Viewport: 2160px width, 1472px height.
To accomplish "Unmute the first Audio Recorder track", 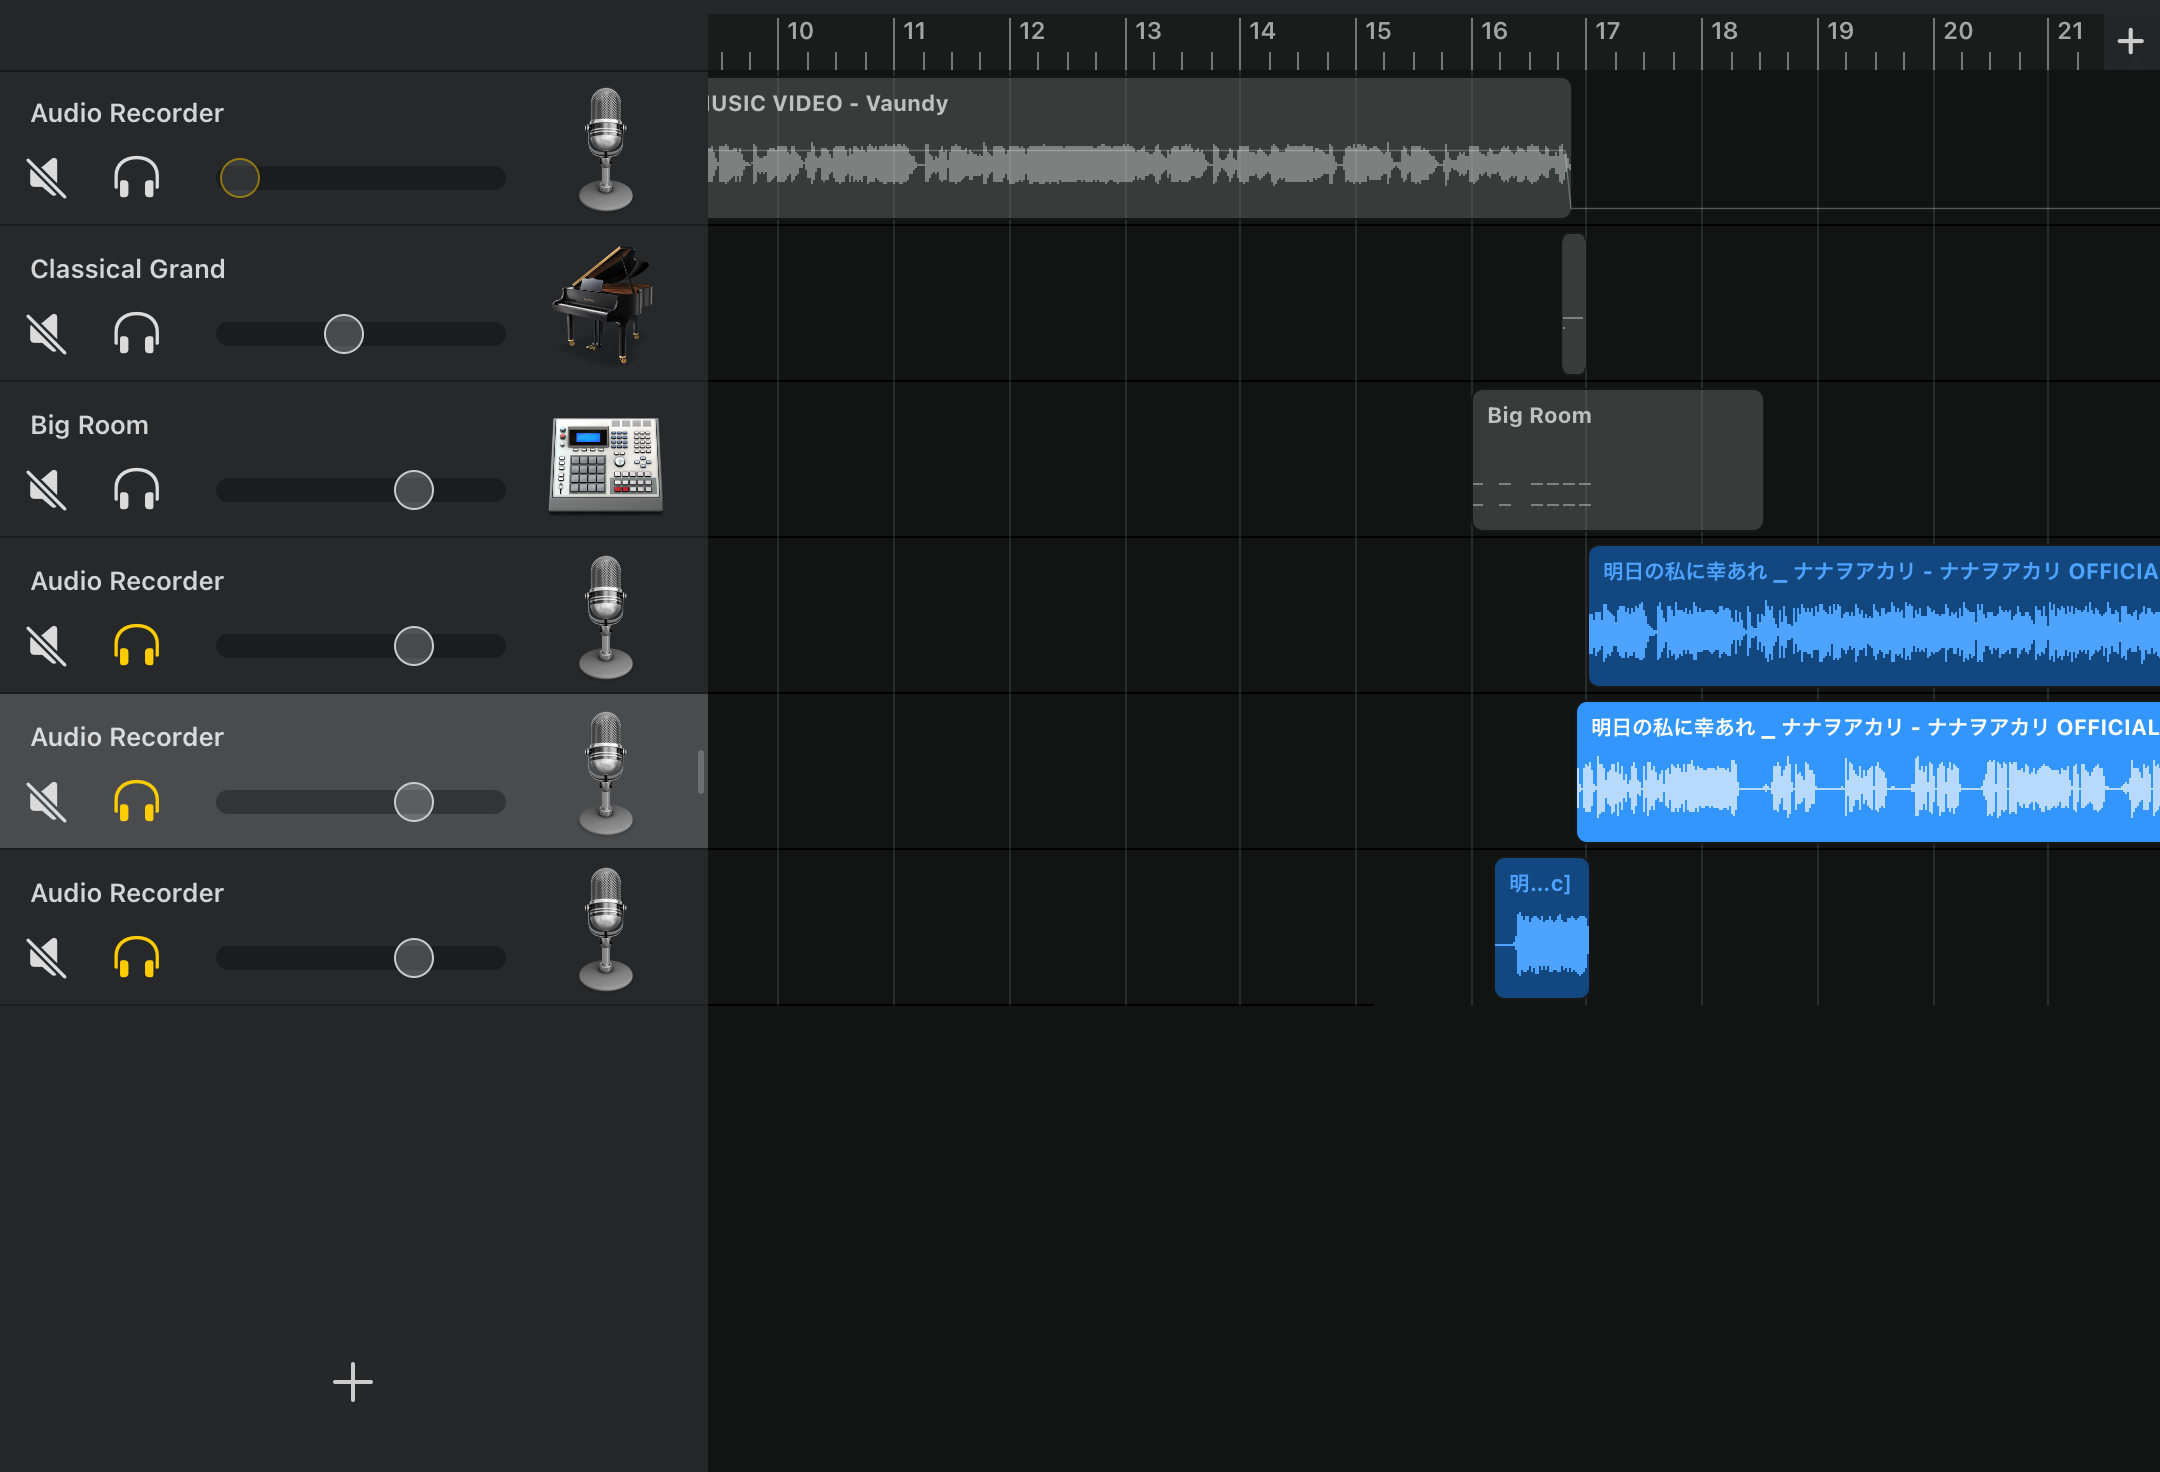I will [47, 178].
